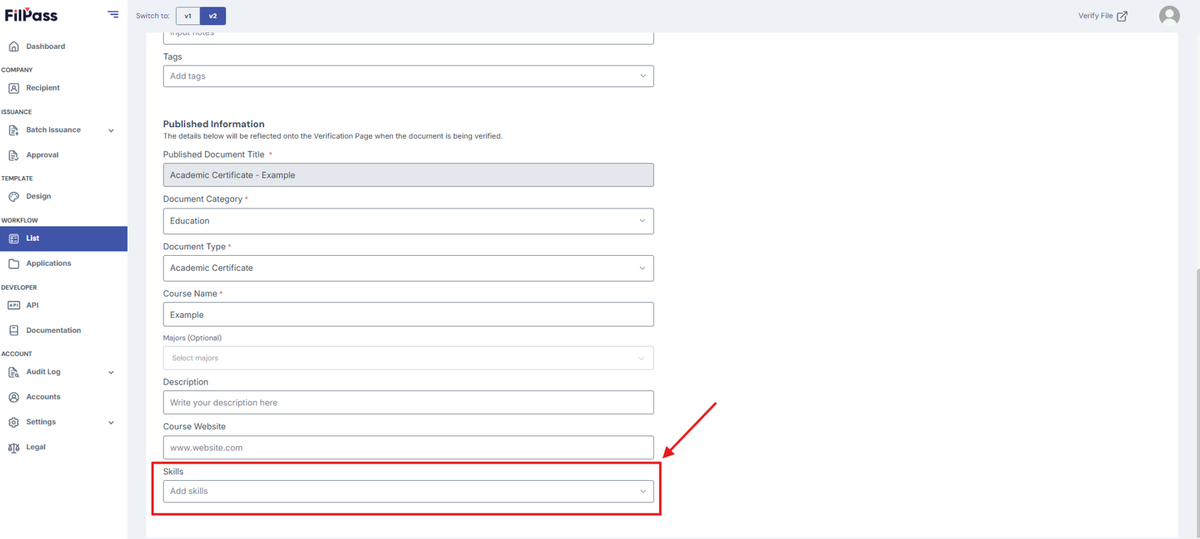Click the Published Document Title field
1200x539 pixels.
(408, 175)
